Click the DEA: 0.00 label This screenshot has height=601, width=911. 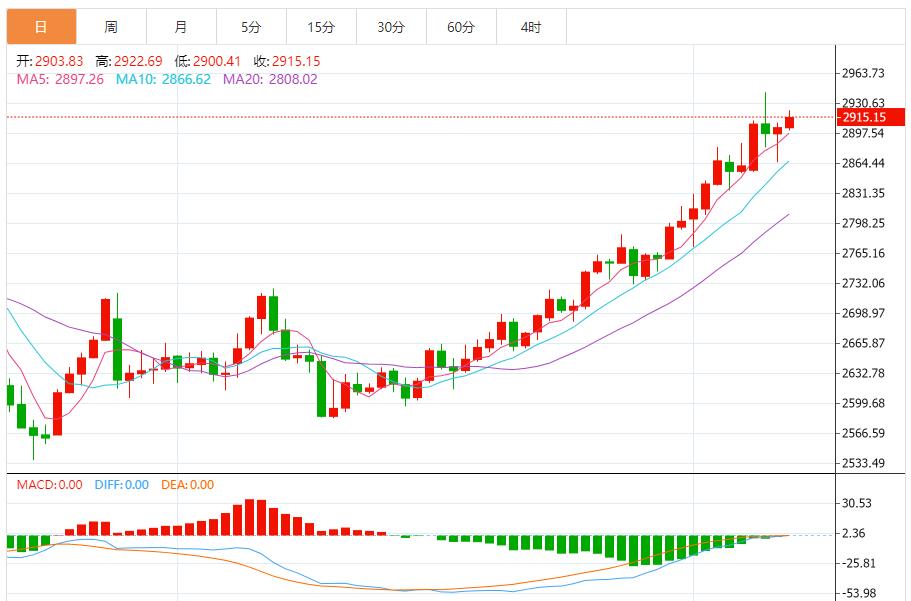[189, 485]
